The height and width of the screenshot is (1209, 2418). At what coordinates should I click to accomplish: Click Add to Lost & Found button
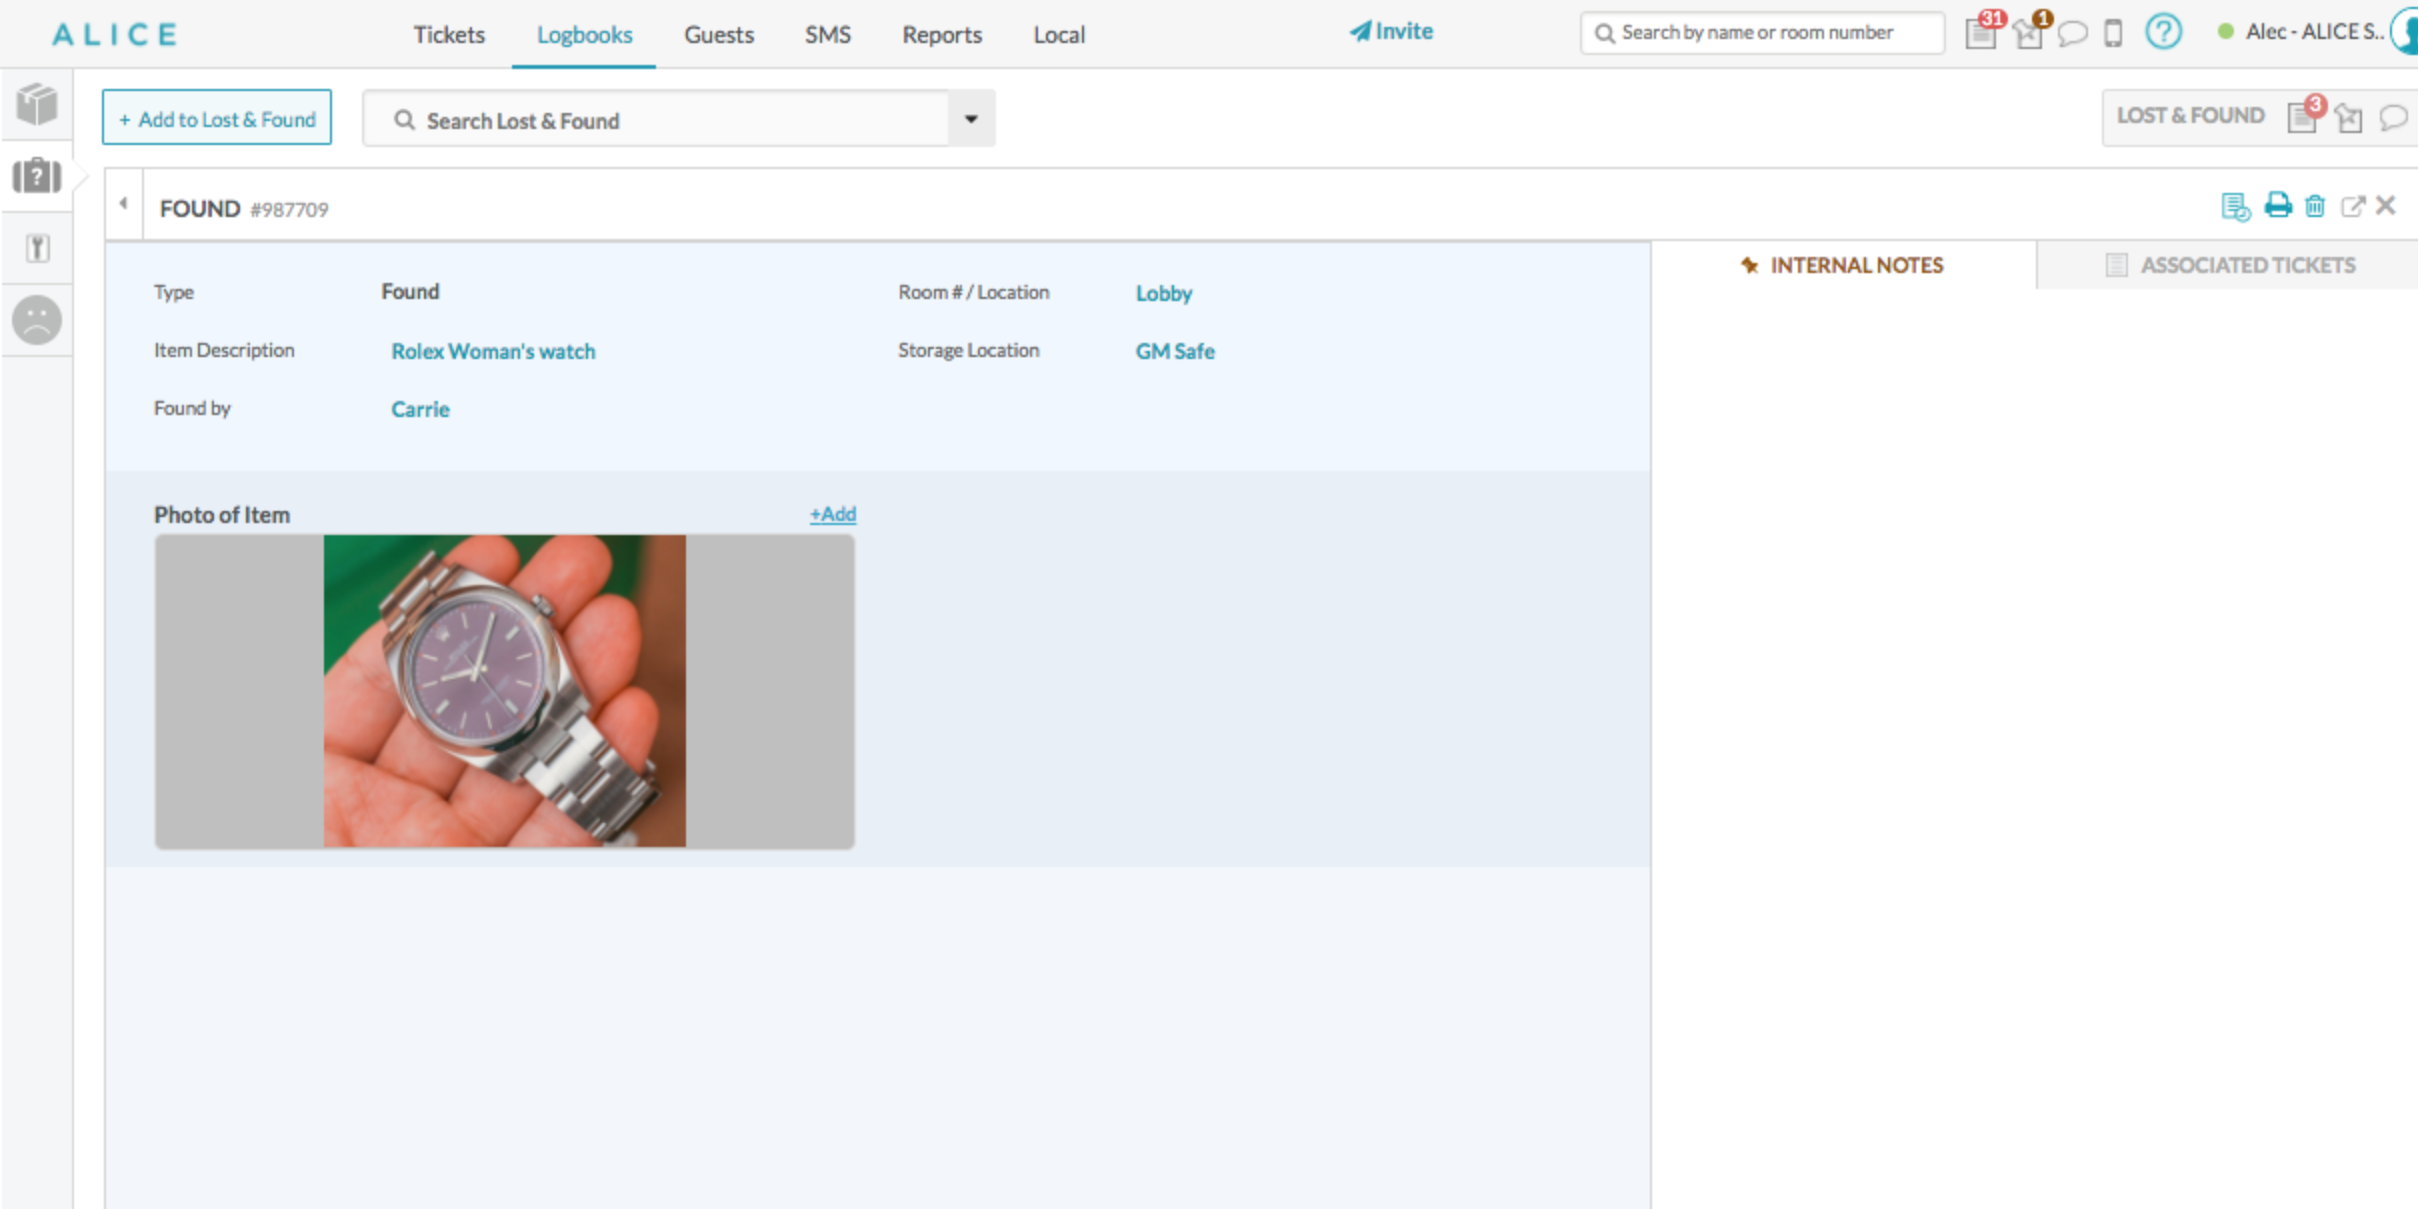[x=216, y=118]
